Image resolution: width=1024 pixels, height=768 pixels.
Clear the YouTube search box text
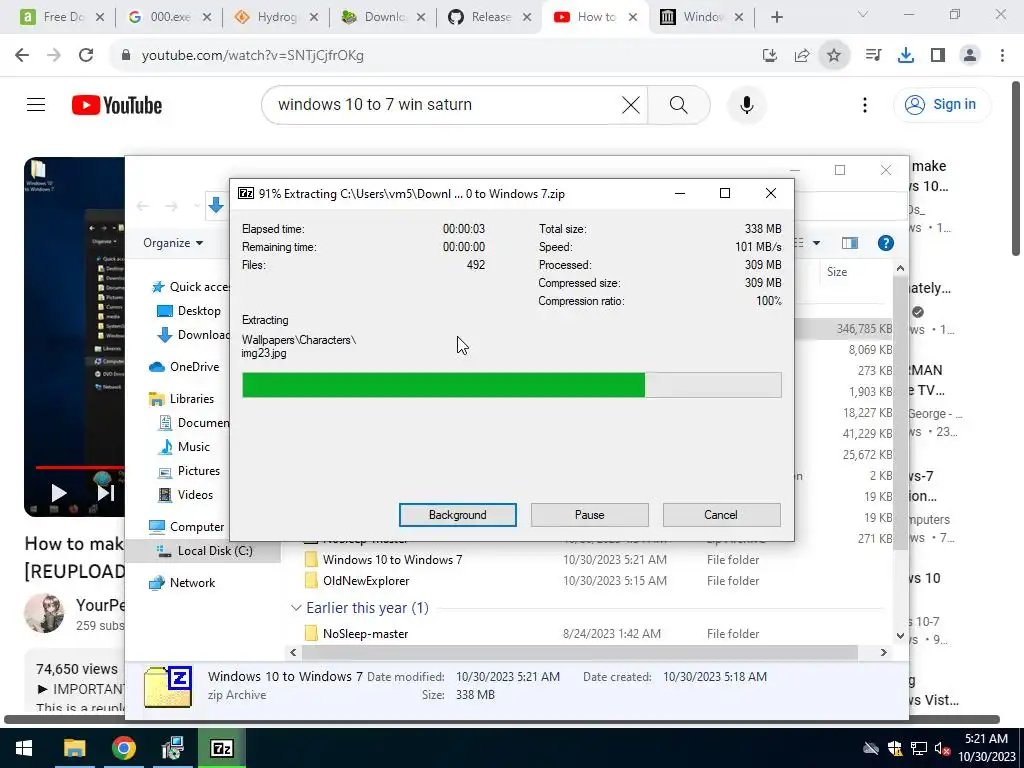(x=630, y=104)
